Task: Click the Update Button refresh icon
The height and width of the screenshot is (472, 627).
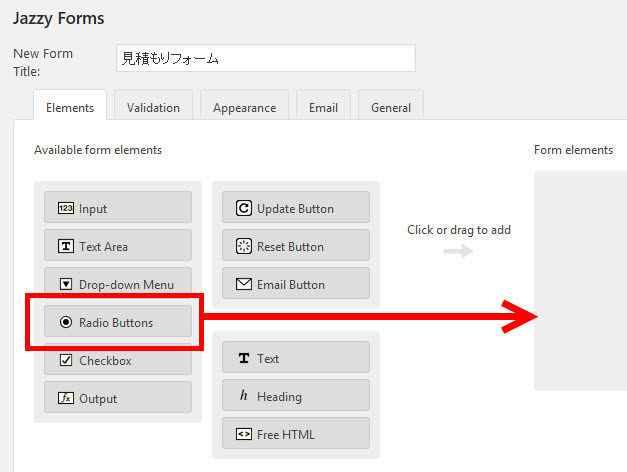Action: pyautogui.click(x=244, y=208)
